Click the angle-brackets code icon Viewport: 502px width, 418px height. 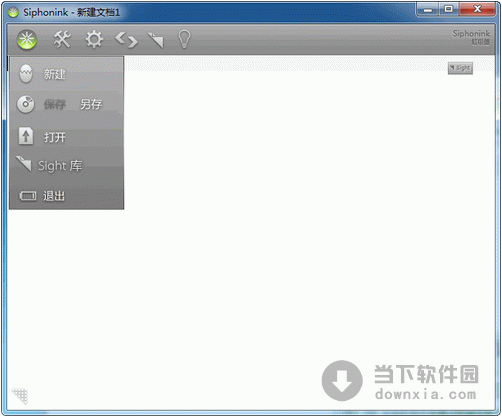pos(126,40)
